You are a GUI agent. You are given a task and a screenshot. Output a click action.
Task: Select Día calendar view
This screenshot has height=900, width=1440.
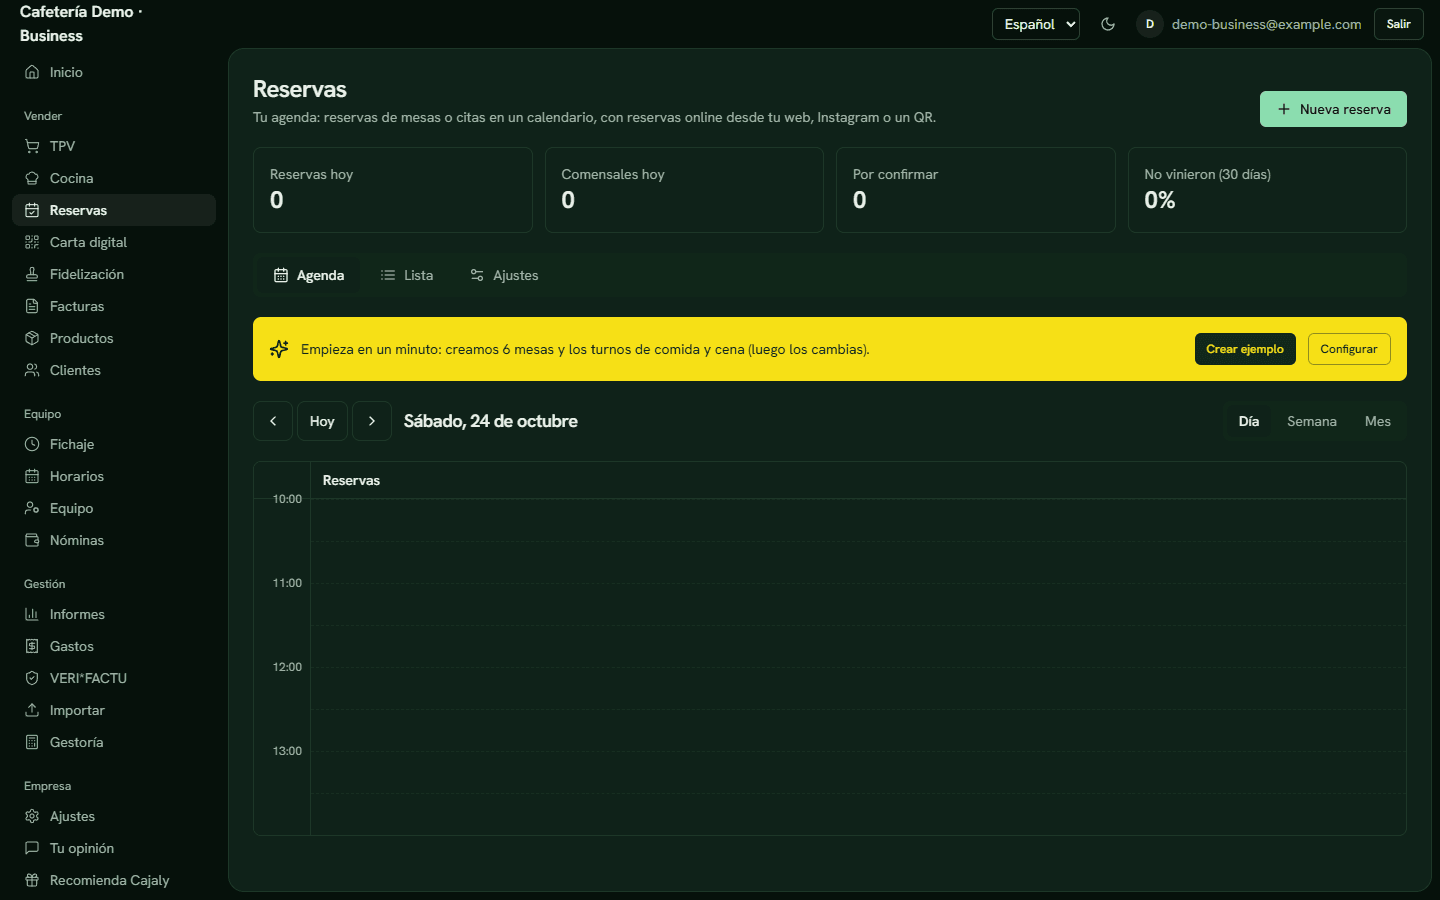1249,421
